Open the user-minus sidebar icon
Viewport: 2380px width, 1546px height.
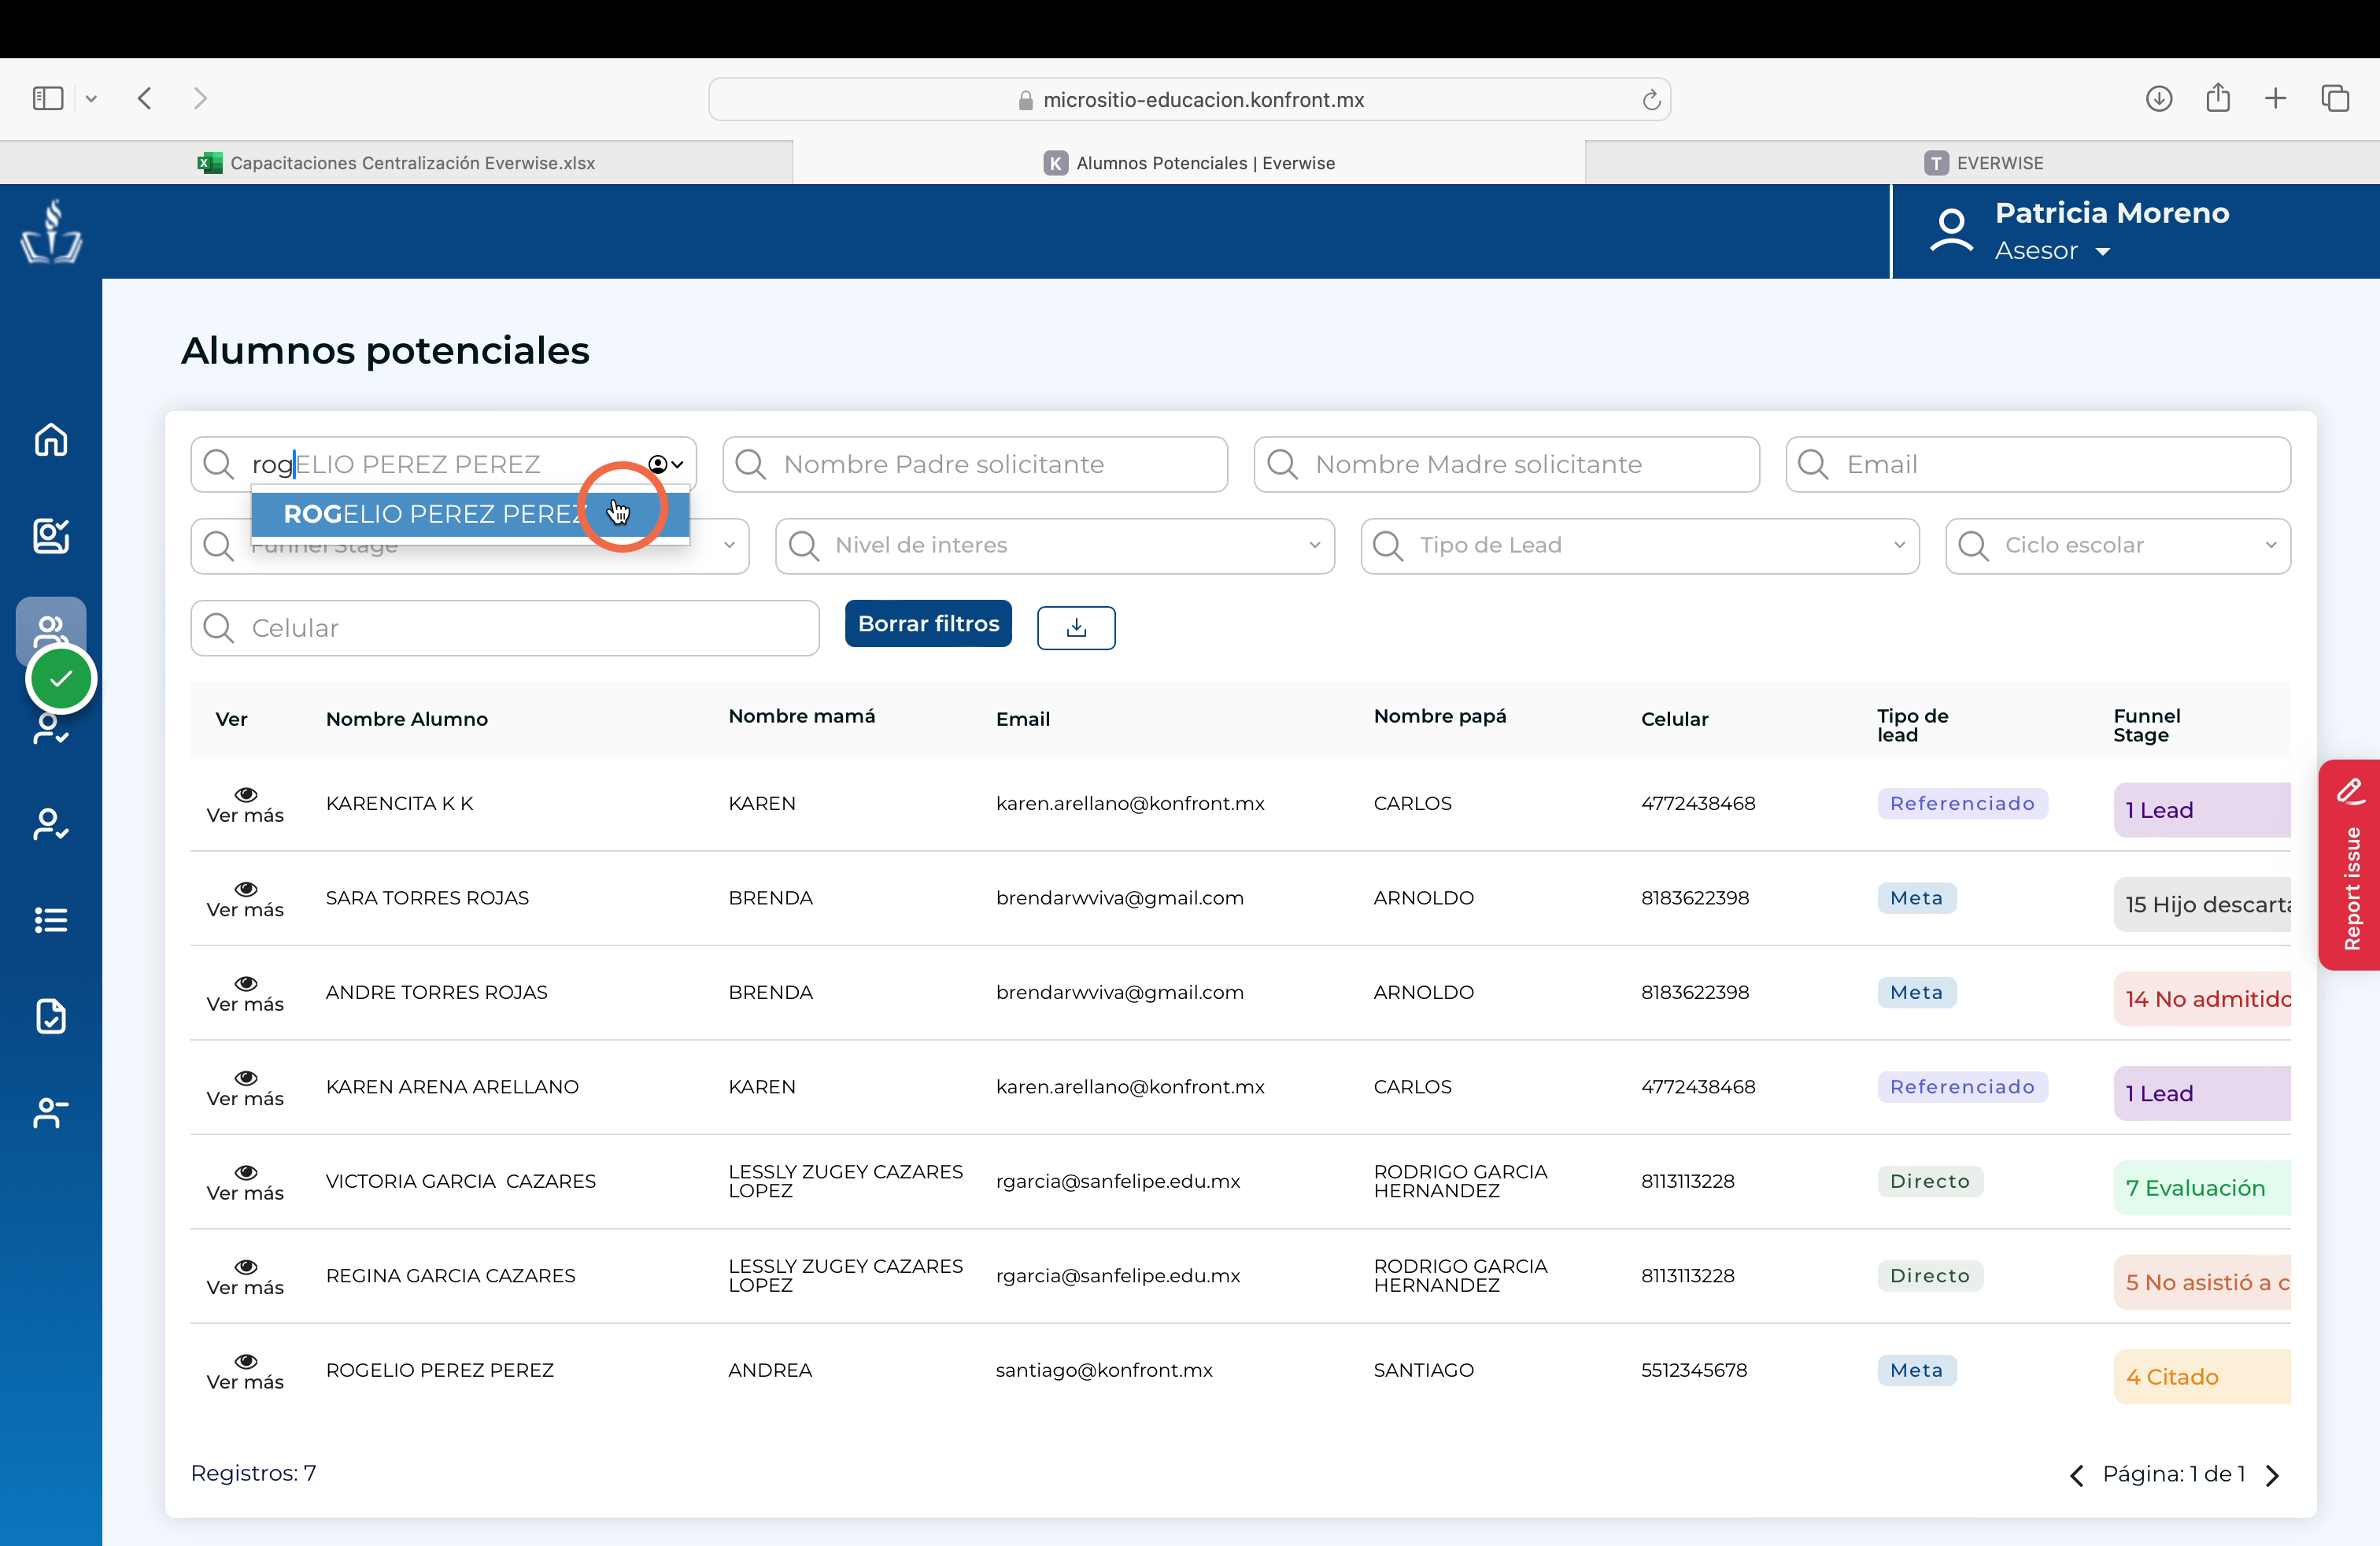51,1112
